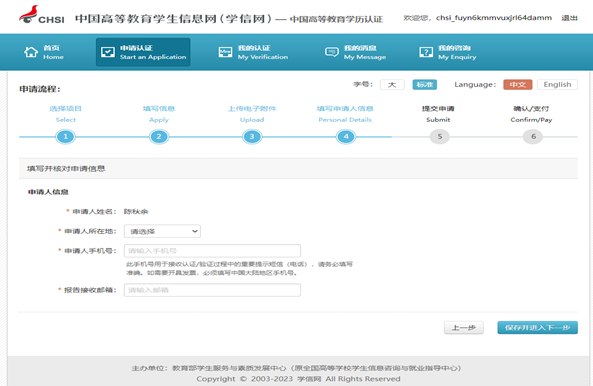The image size is (593, 386).
Task: Click the CHSI bird logo
Action: coord(29,14)
